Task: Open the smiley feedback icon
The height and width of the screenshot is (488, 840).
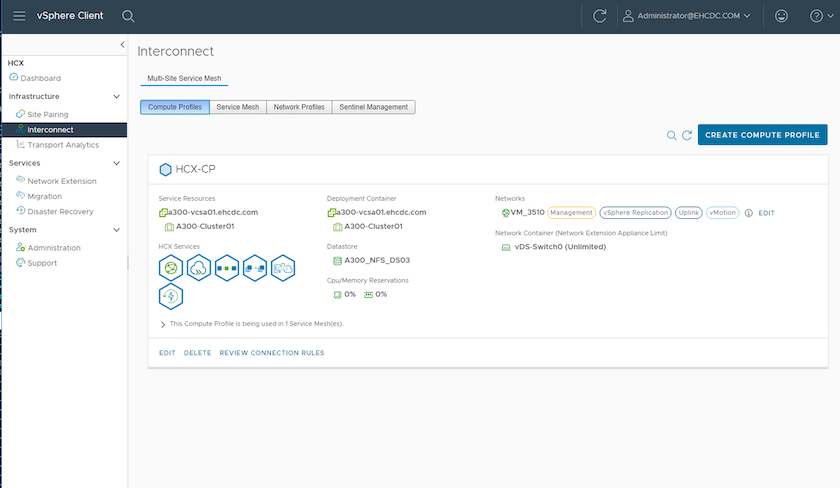Action: pos(782,16)
